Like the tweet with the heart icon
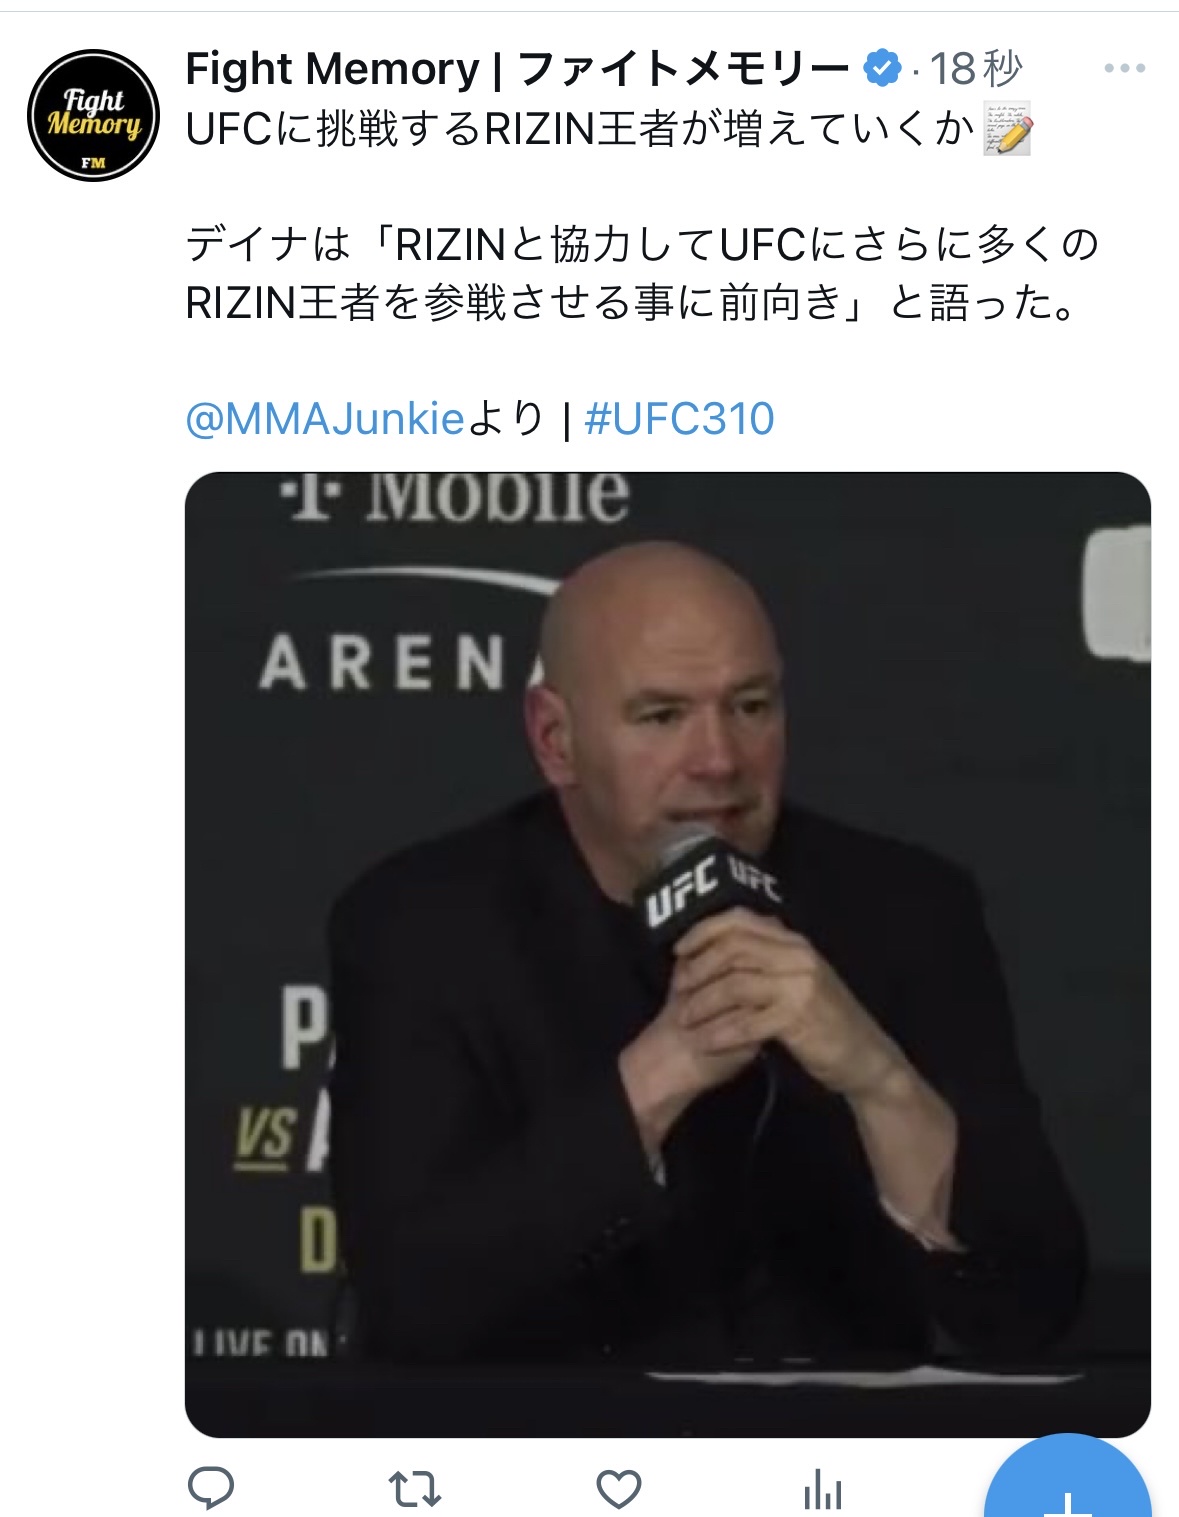The width and height of the screenshot is (1179, 1517). [x=618, y=1489]
